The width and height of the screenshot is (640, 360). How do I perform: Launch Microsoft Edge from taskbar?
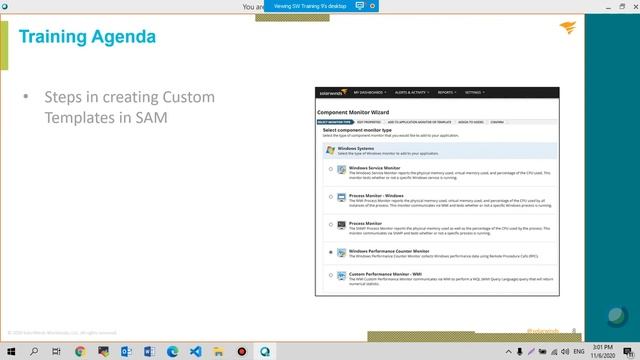coord(172,351)
